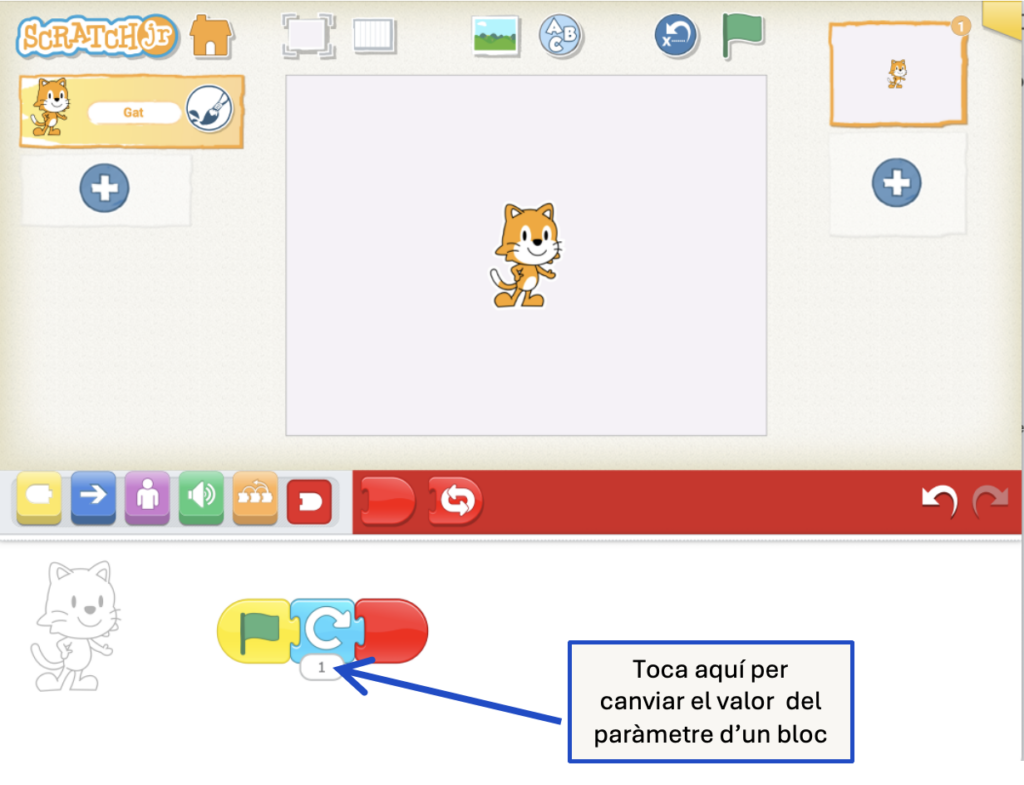Open the orange control blocks category
This screenshot has height=785, width=1024.
coord(255,499)
